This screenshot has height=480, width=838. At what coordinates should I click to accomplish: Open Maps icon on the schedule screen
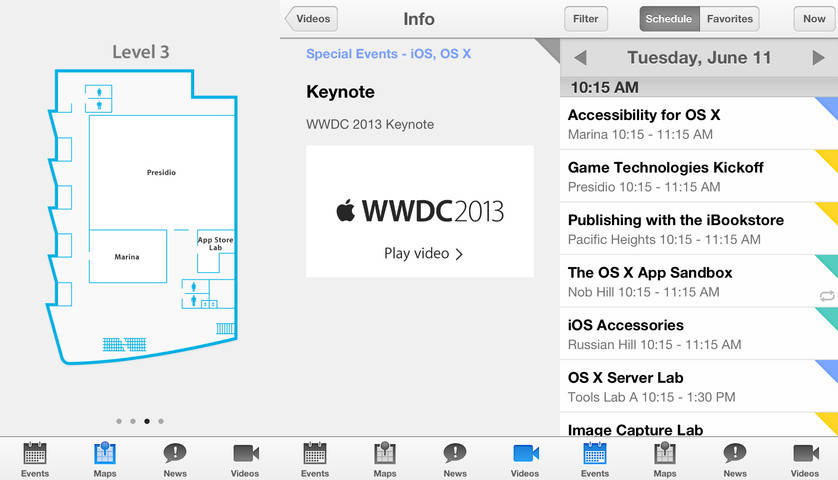click(x=665, y=453)
